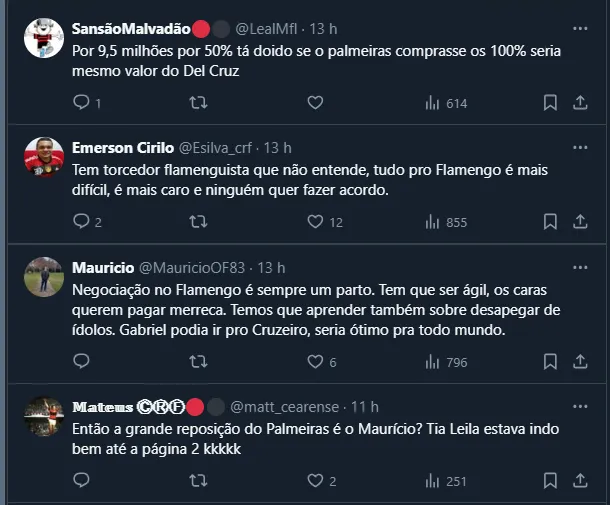The height and width of the screenshot is (505, 610).
Task: Reply to SansãoMalvadão's tweet
Action: click(82, 102)
